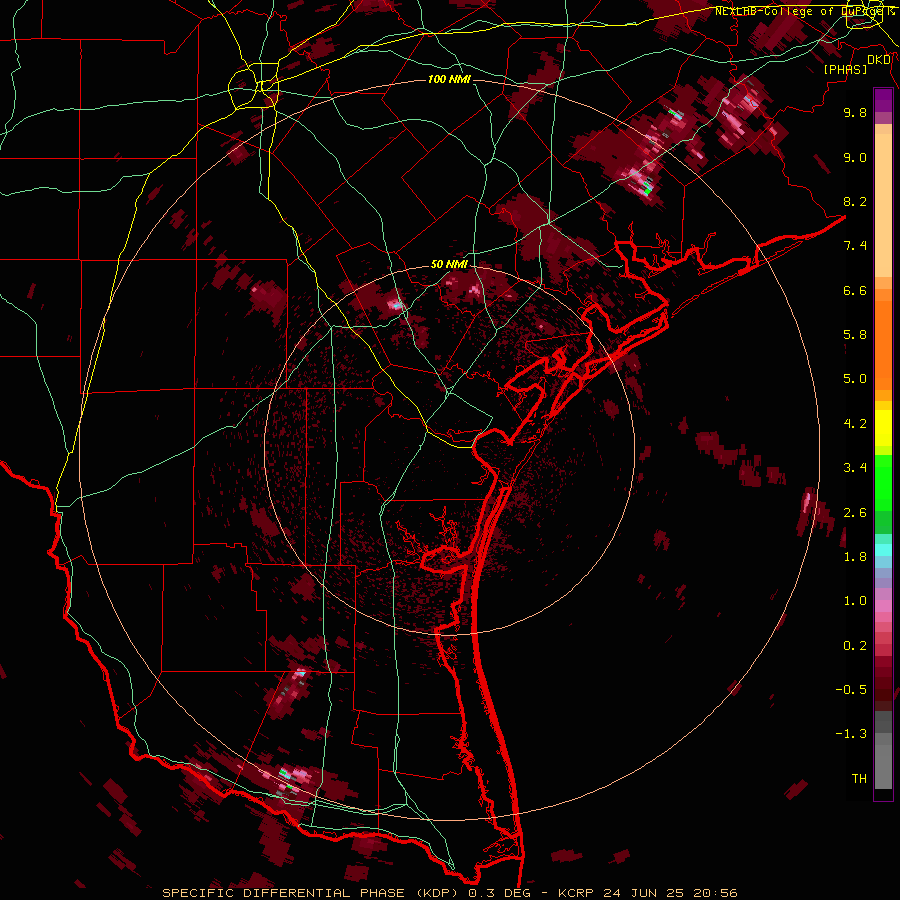The image size is (900, 900).
Task: Click the 1.0 scale value
Action: tap(855, 601)
